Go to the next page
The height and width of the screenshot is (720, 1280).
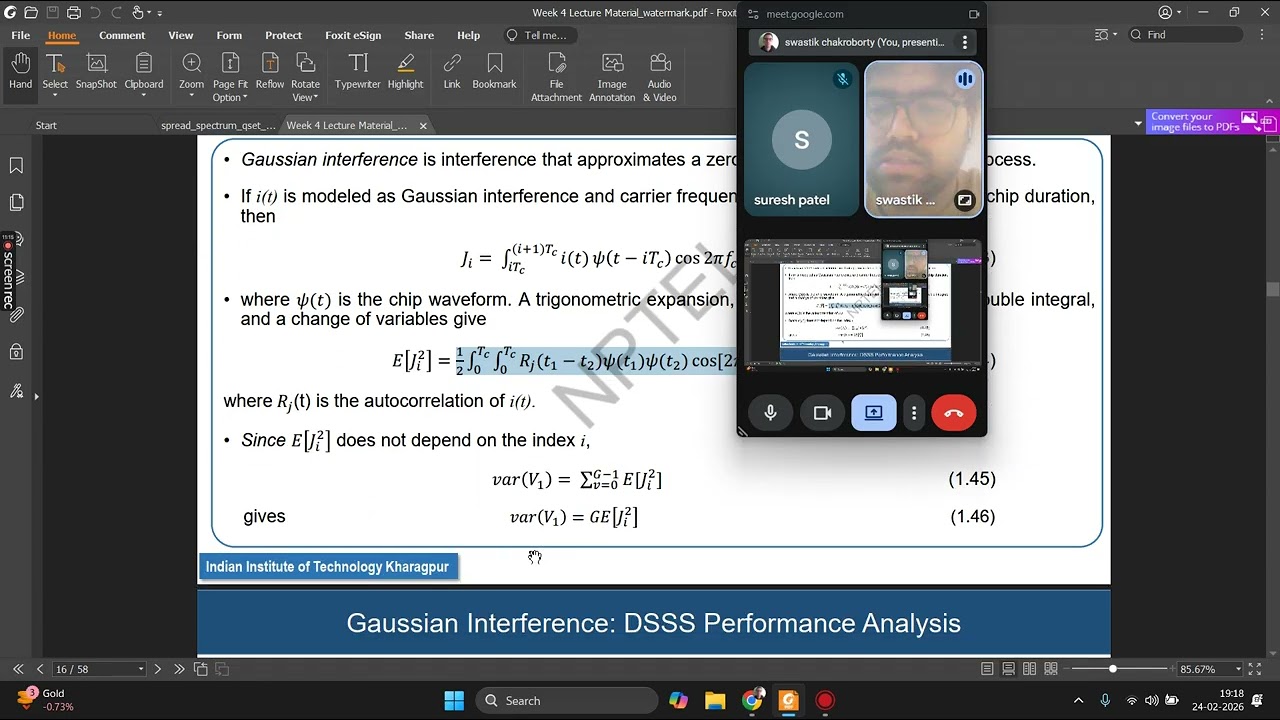[x=157, y=669]
